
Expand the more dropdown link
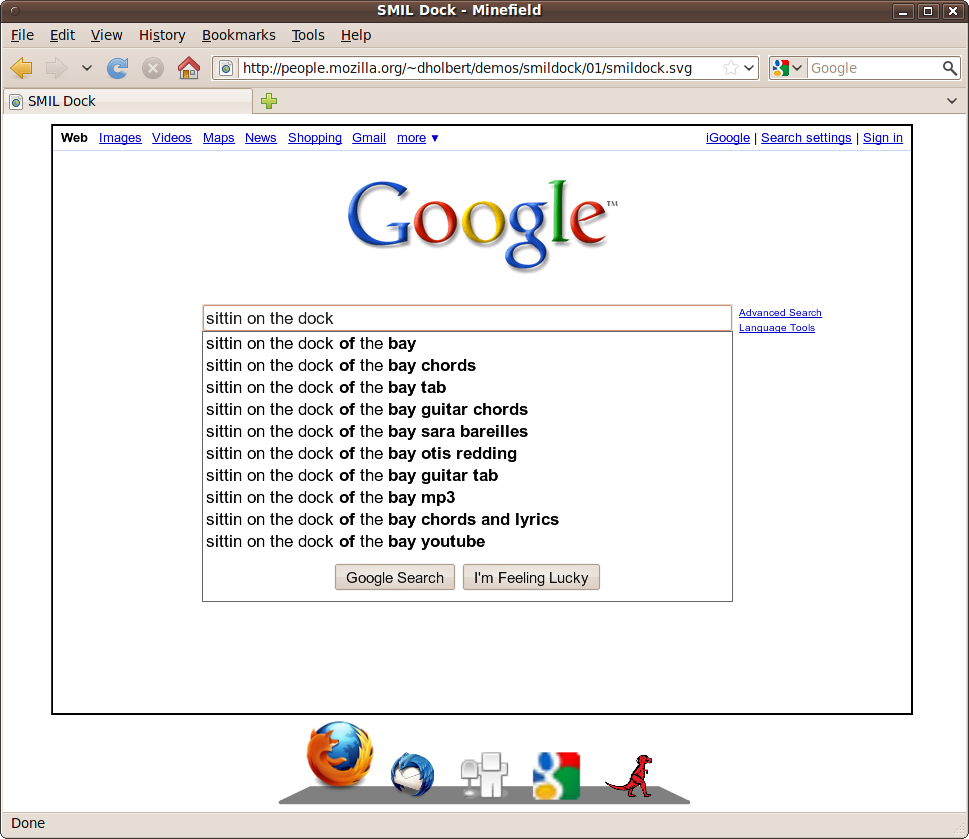(x=418, y=138)
